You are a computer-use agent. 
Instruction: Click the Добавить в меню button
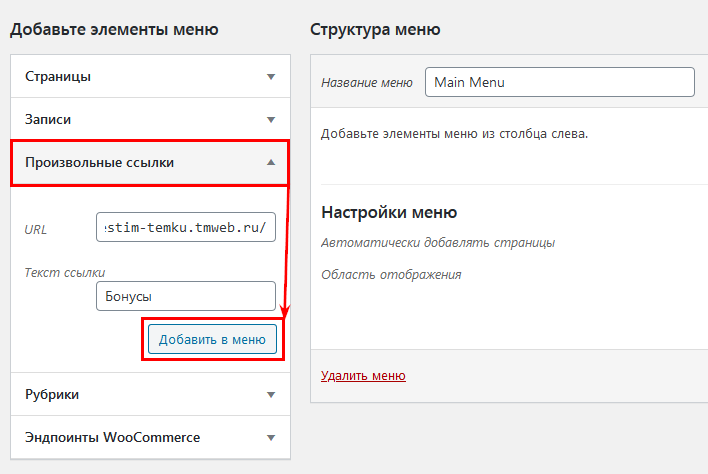(x=212, y=339)
